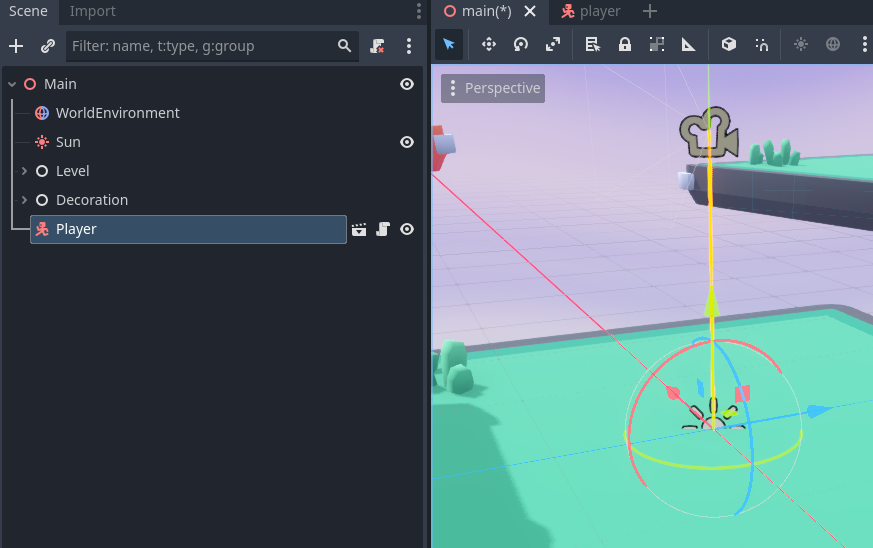Expand the Decoration node children

tap(24, 200)
